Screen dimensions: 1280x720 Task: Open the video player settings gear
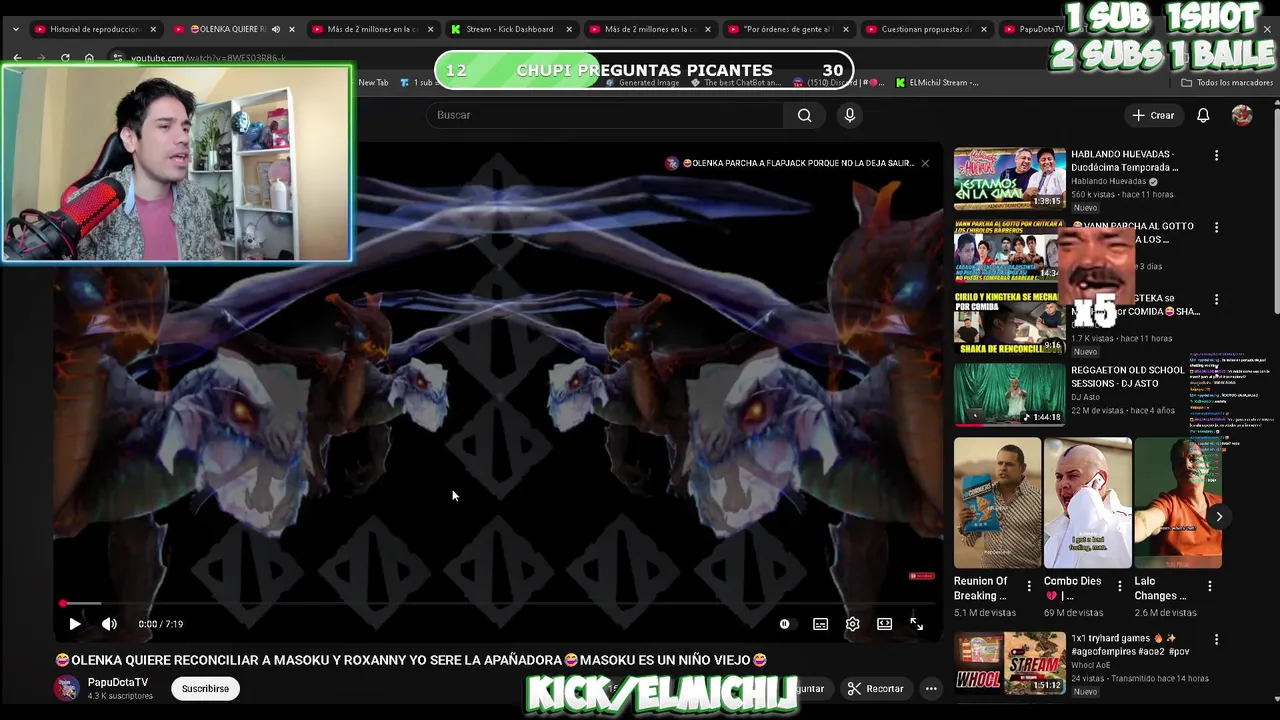pos(852,624)
